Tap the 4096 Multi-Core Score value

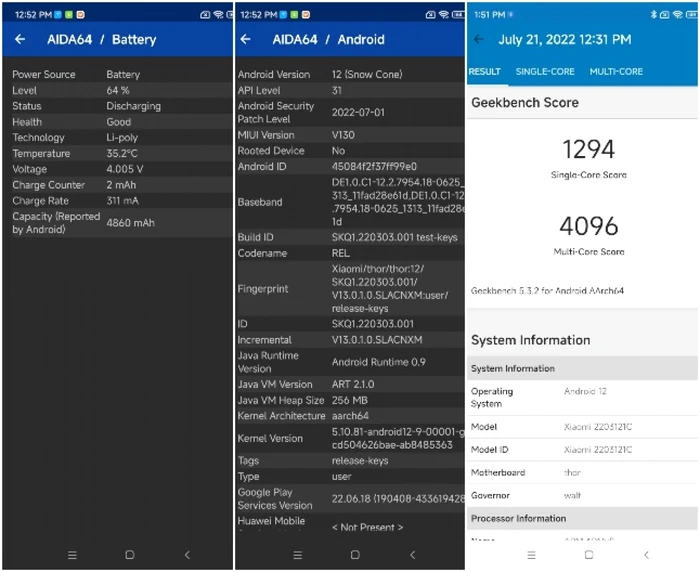pos(588,226)
